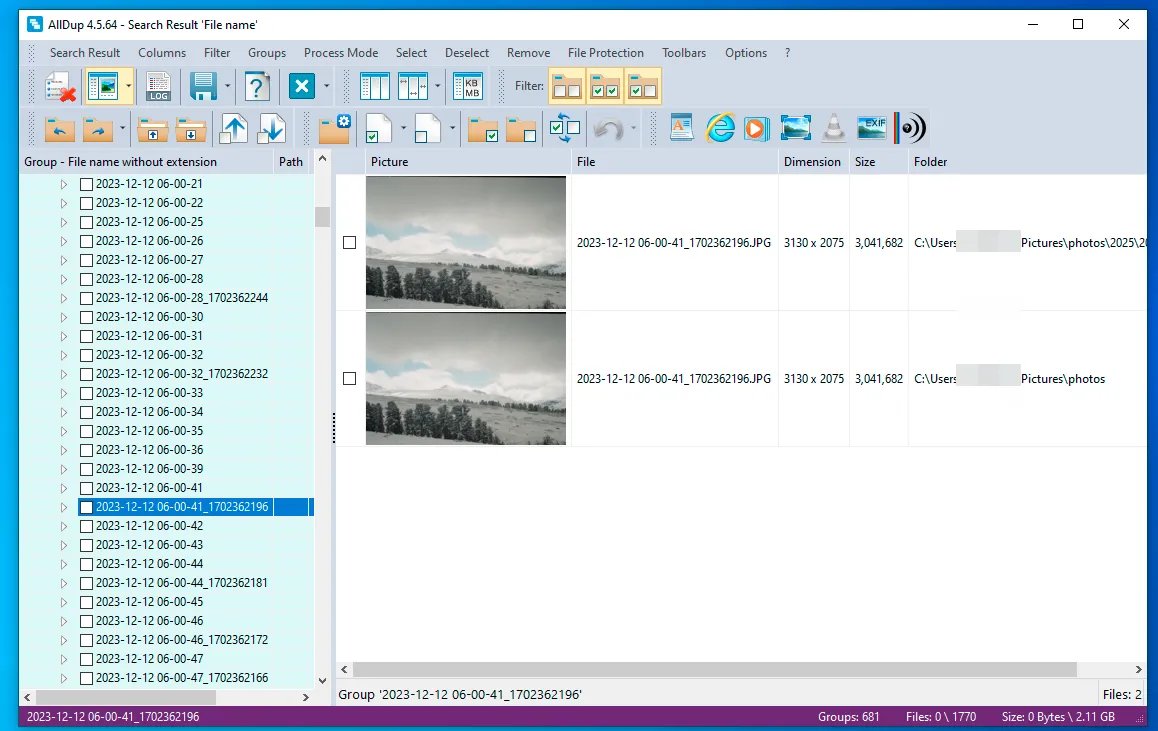Viewport: 1158px width, 731px height.
Task: Click the blue X remove icon
Action: (x=301, y=87)
